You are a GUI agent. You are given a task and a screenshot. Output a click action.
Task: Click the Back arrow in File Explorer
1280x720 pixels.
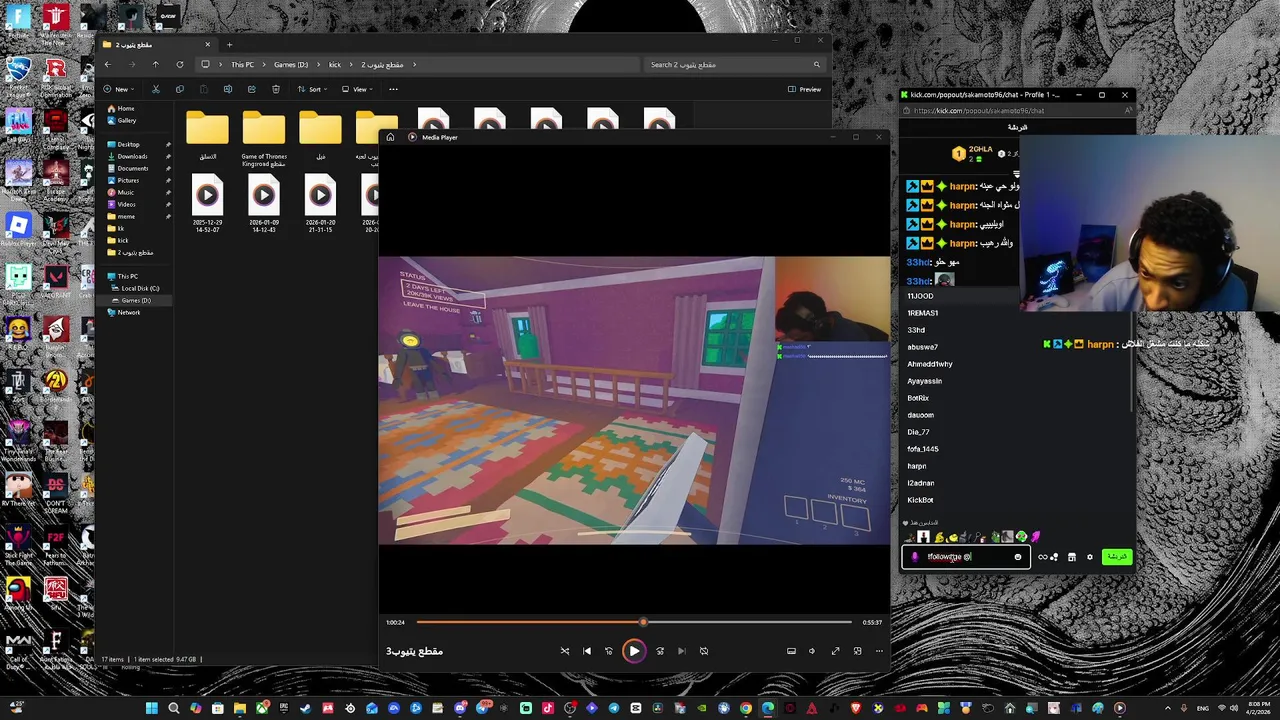[108, 65]
